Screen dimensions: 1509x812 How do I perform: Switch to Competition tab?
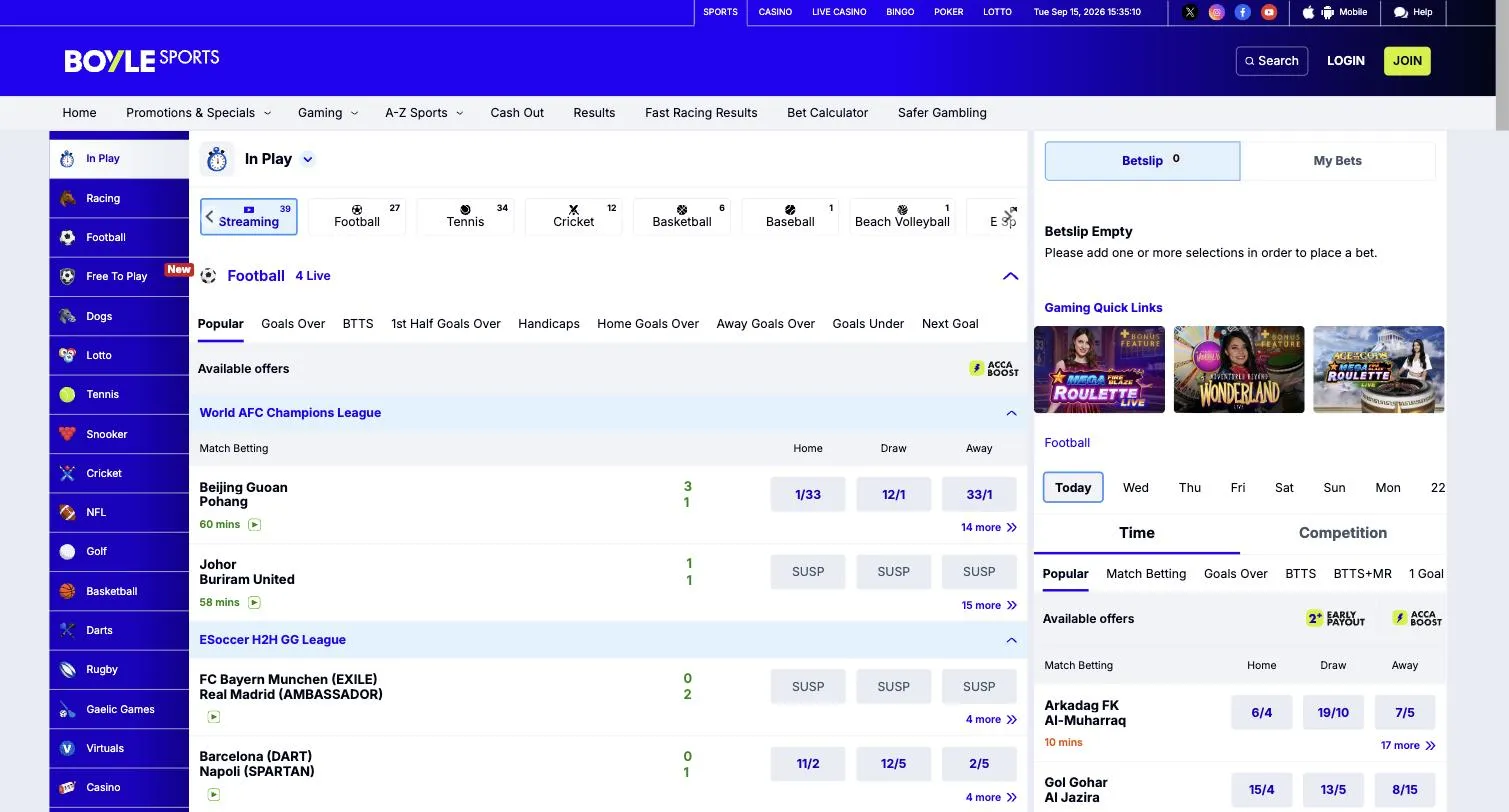pyautogui.click(x=1343, y=533)
